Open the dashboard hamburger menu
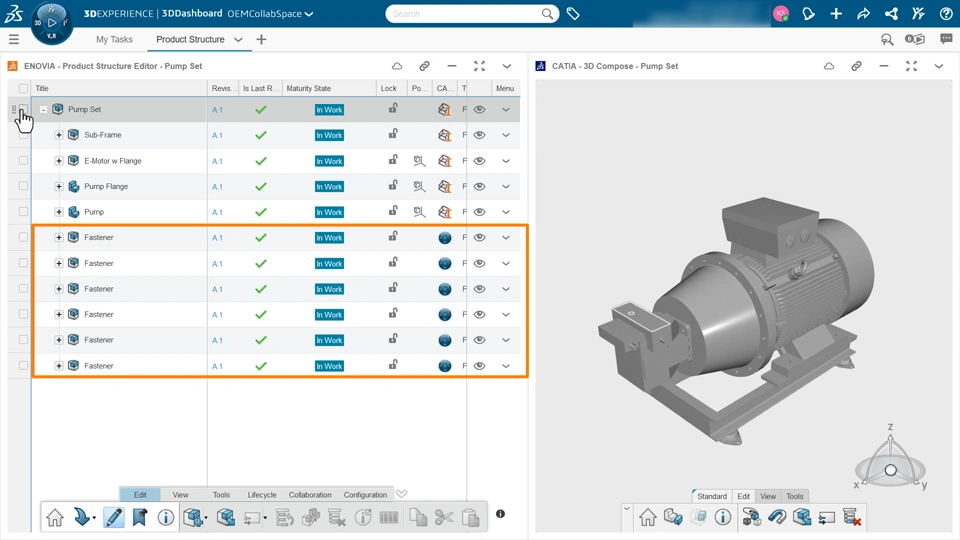Image resolution: width=960 pixels, height=540 pixels. tap(13, 39)
